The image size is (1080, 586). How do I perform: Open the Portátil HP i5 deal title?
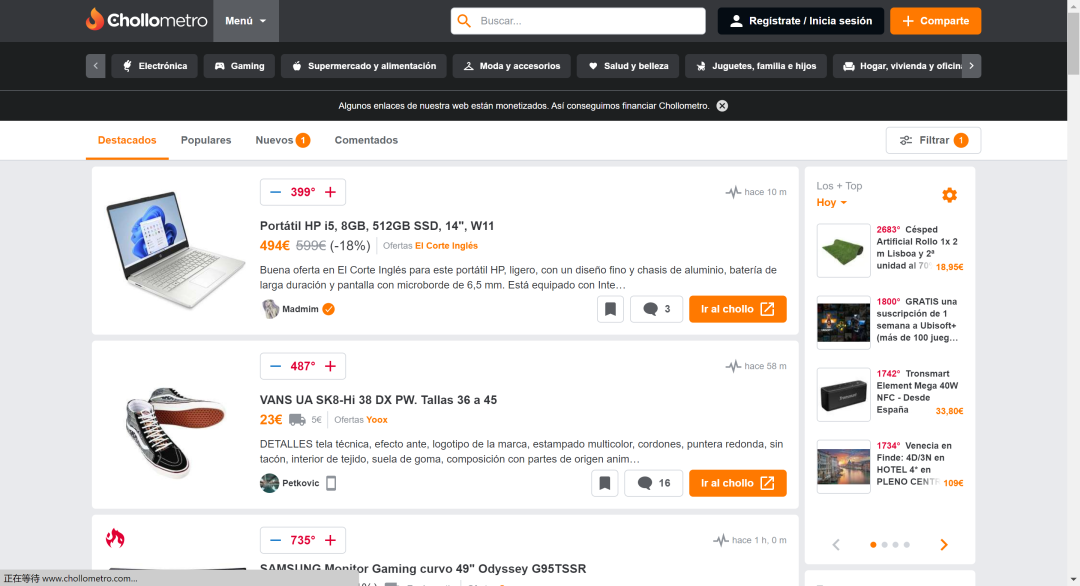point(377,226)
